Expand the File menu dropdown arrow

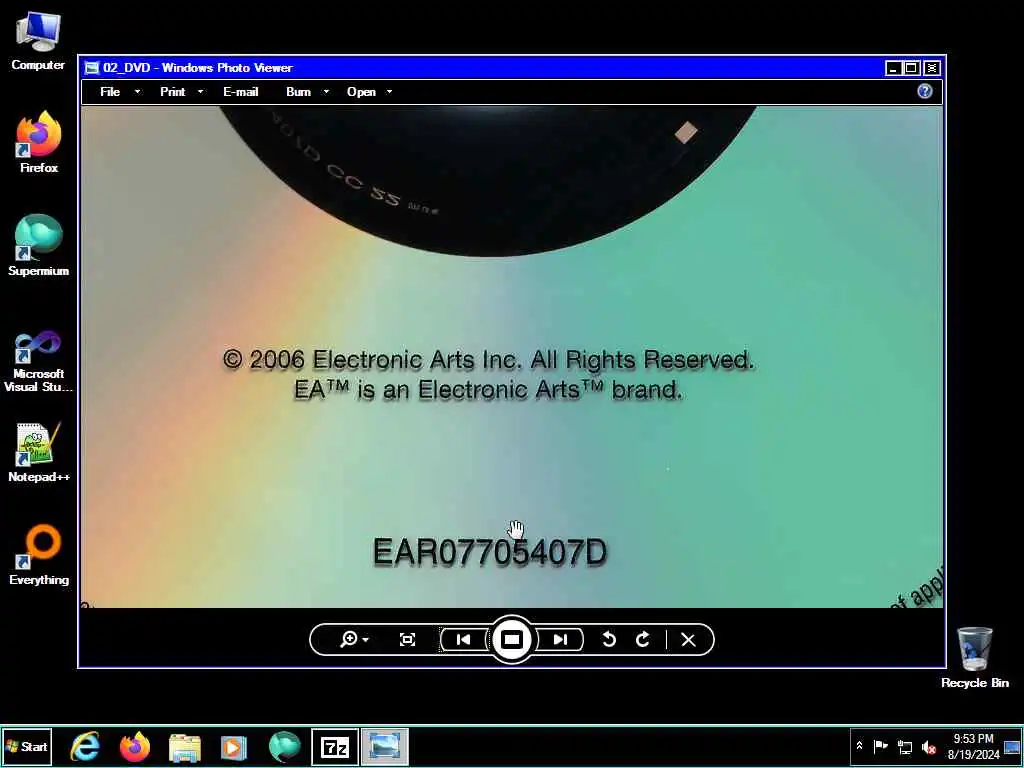pyautogui.click(x=137, y=92)
